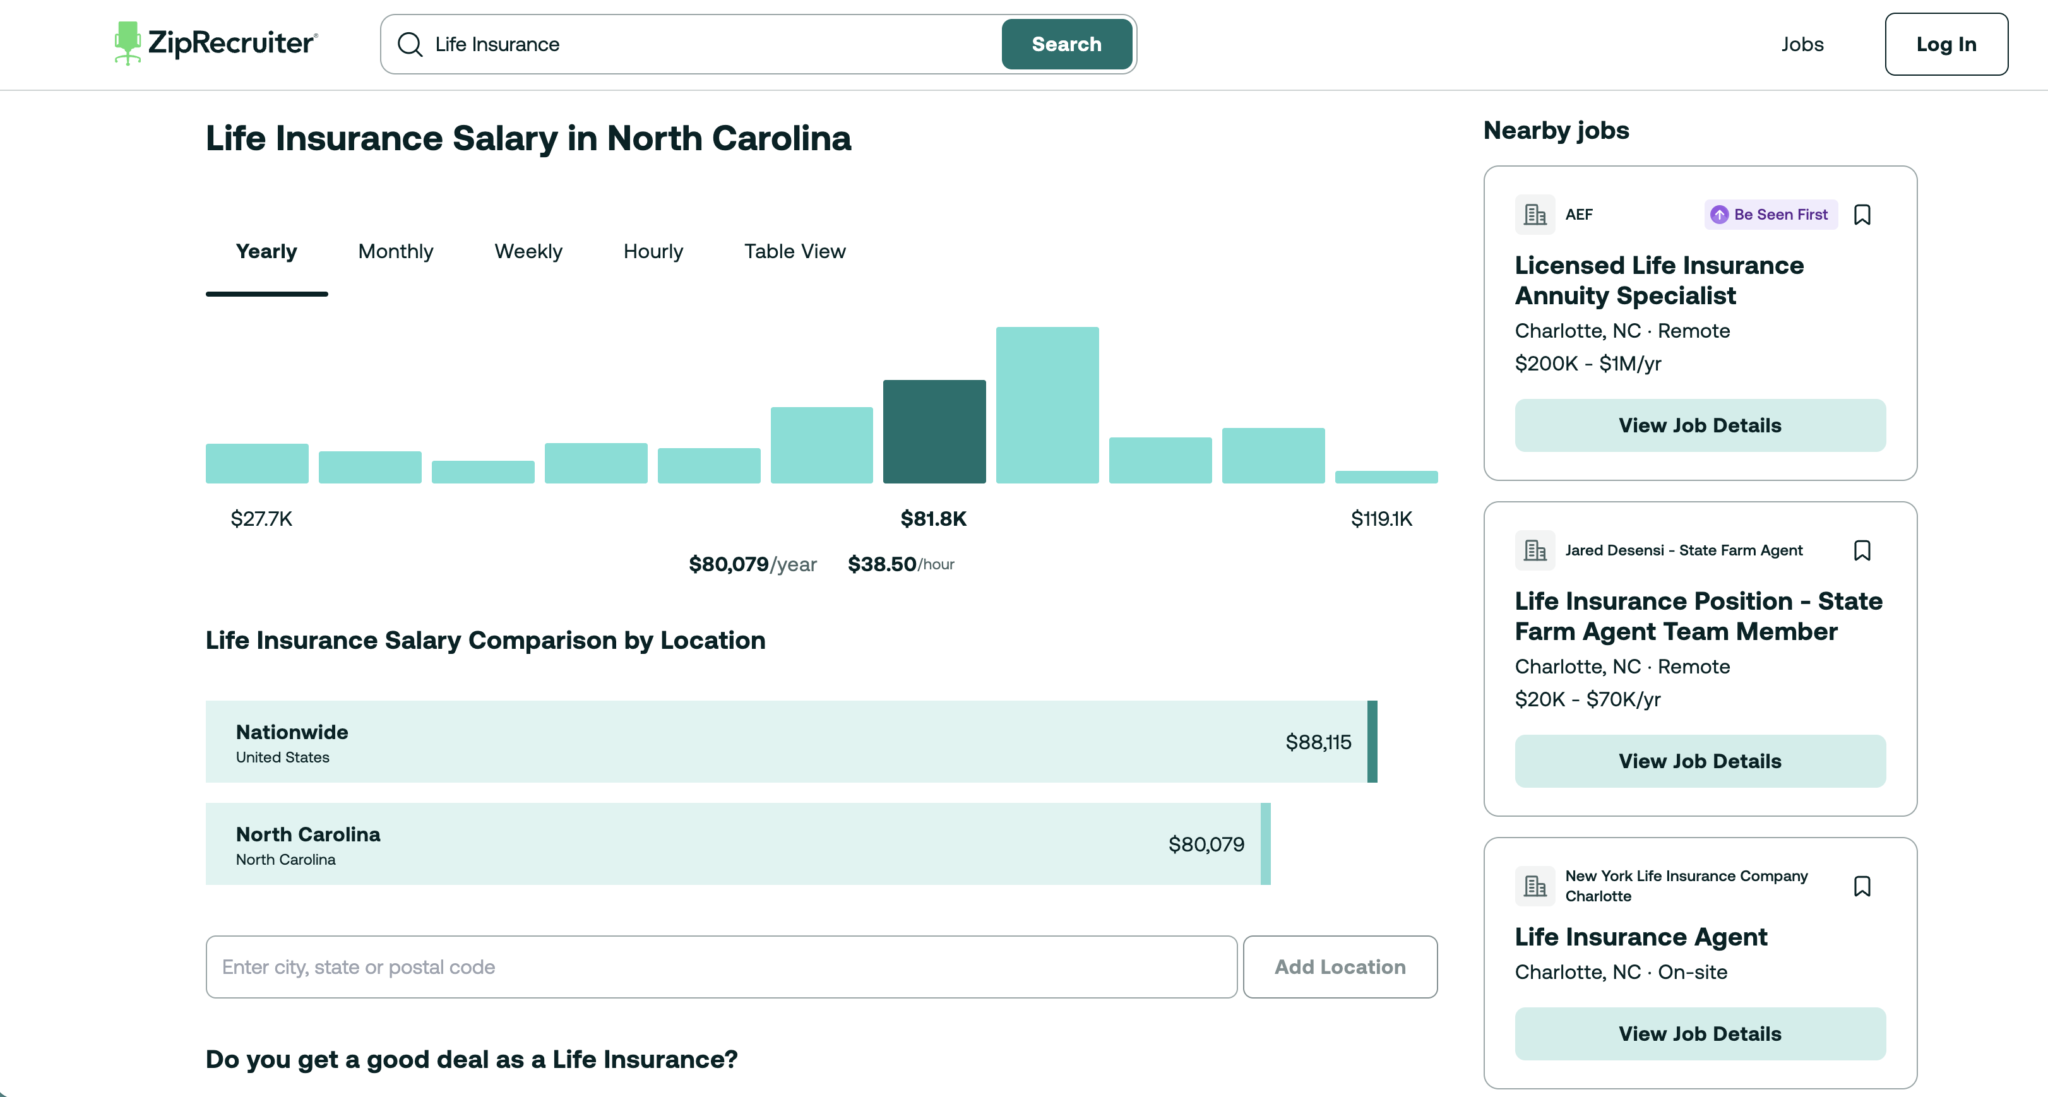Screen dimensions: 2048x1097
Task: Click New York Life company building icon
Action: click(x=1535, y=886)
